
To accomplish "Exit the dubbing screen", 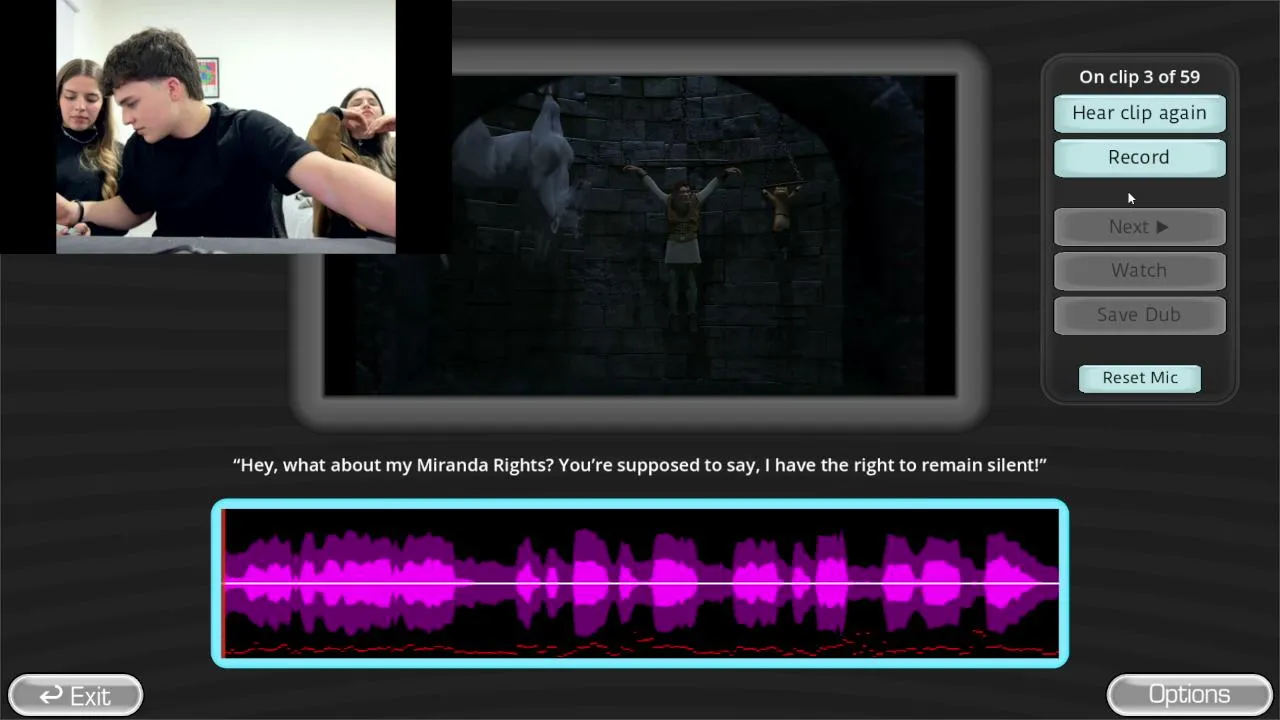I will click(x=75, y=695).
